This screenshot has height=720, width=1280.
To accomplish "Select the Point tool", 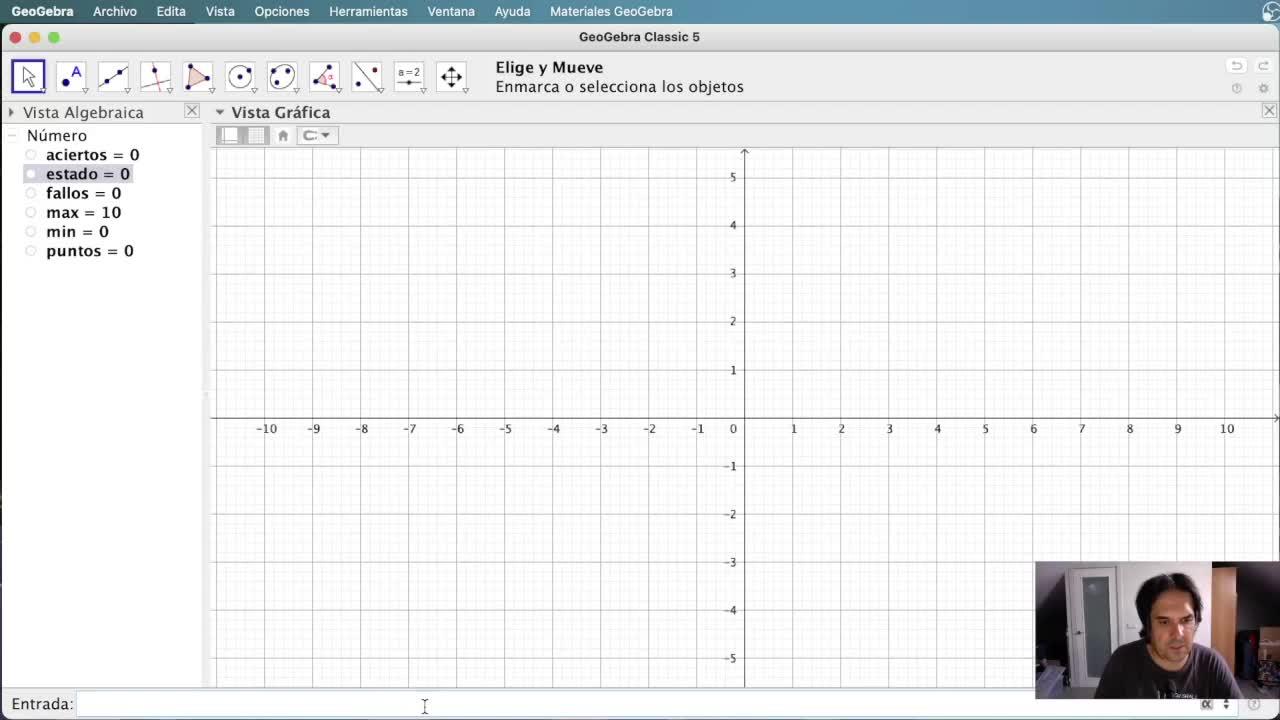I will click(71, 77).
